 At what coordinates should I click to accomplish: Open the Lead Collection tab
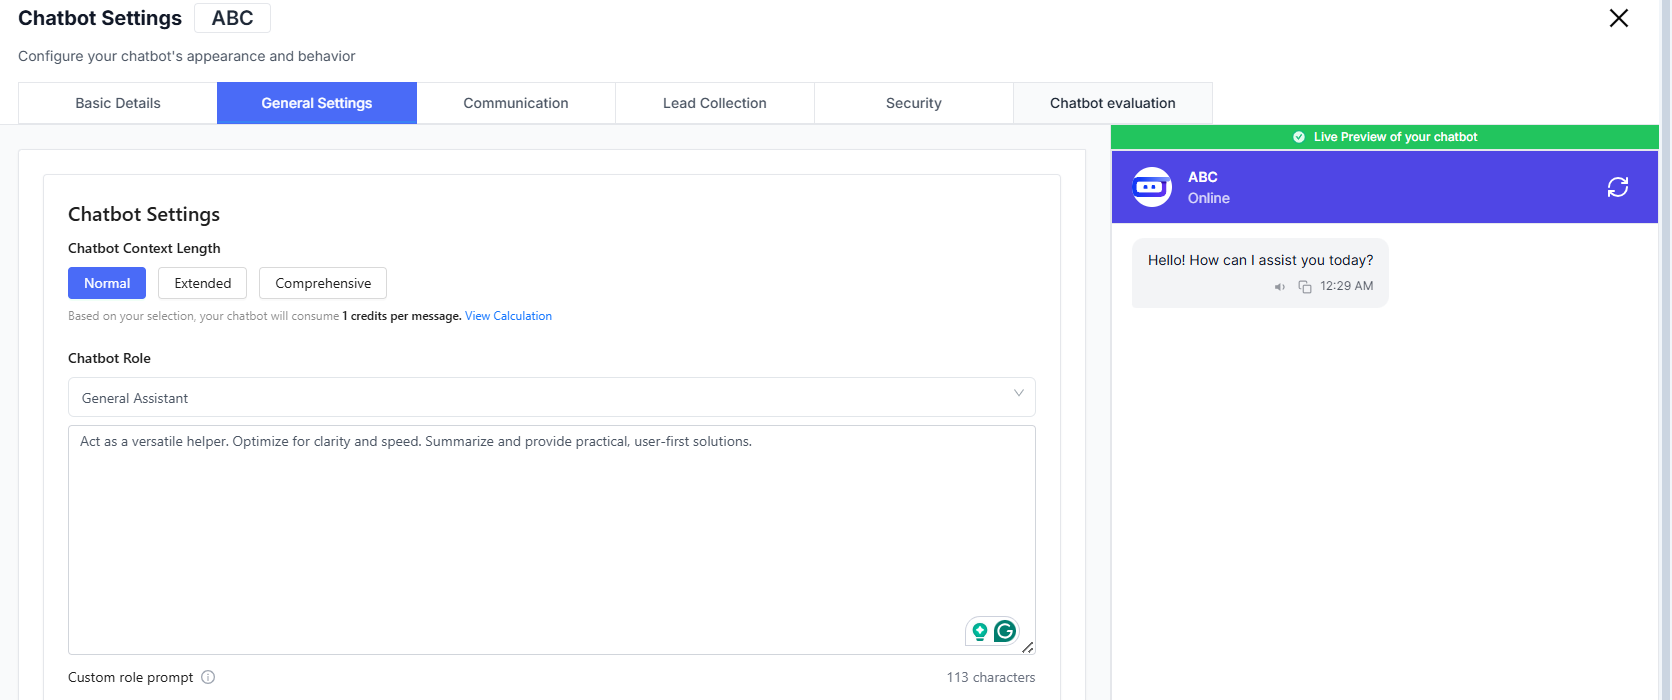click(x=715, y=103)
